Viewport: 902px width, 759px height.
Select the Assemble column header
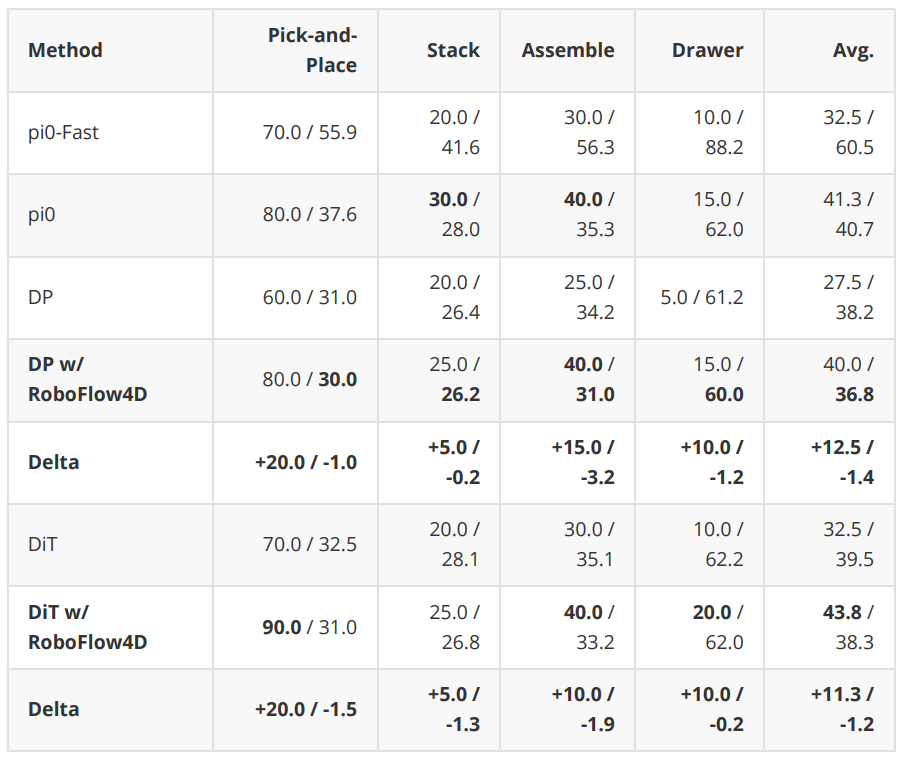568,50
